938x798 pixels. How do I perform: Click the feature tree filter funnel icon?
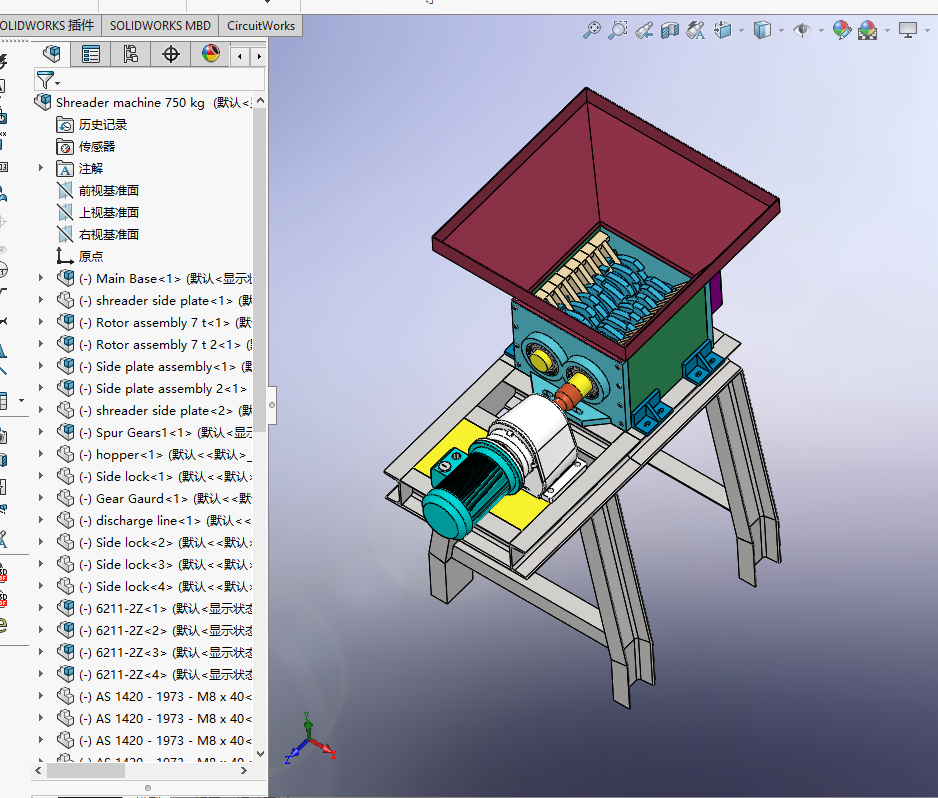[47, 80]
